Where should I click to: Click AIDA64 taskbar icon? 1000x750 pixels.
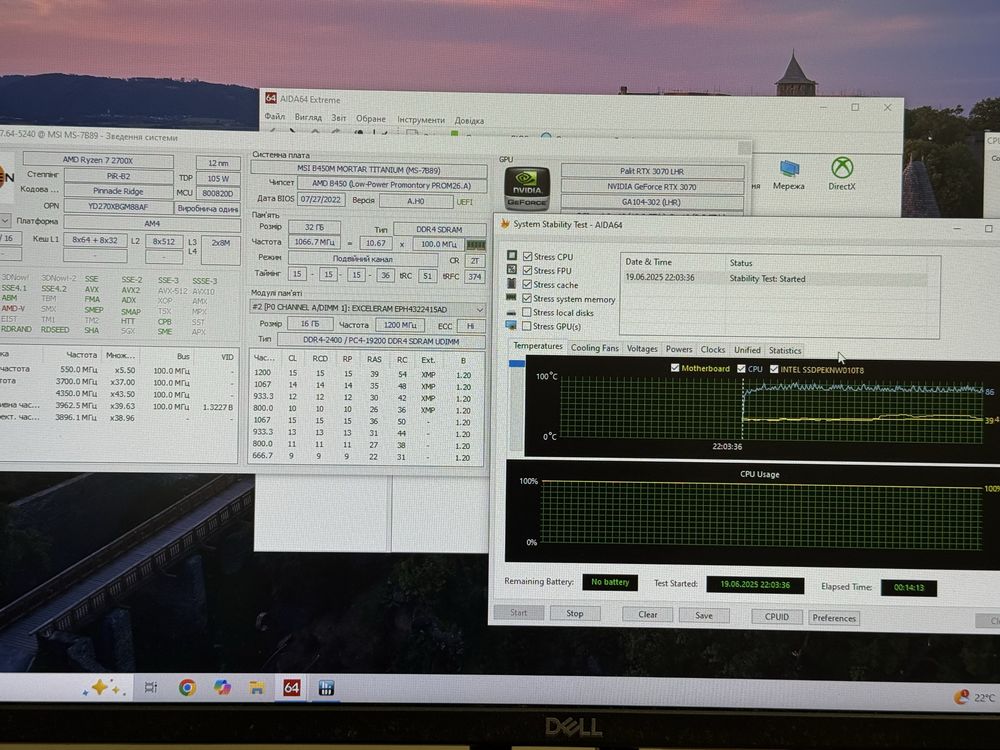[291, 688]
